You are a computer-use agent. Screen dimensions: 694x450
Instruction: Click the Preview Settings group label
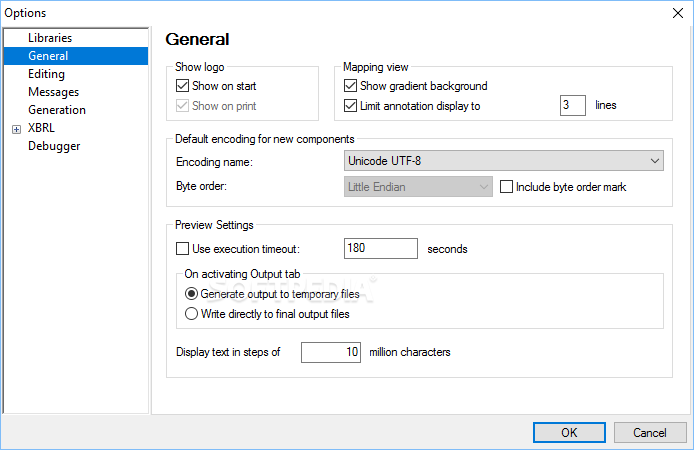(x=214, y=225)
